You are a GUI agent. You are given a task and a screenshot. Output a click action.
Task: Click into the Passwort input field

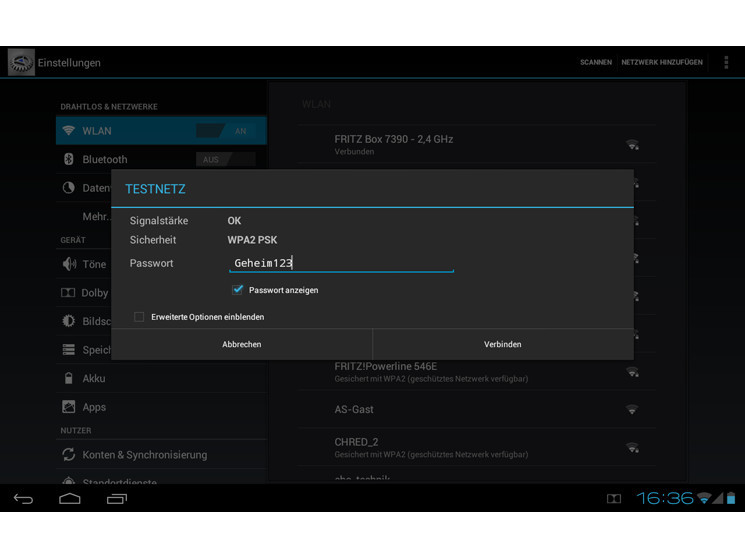click(341, 263)
